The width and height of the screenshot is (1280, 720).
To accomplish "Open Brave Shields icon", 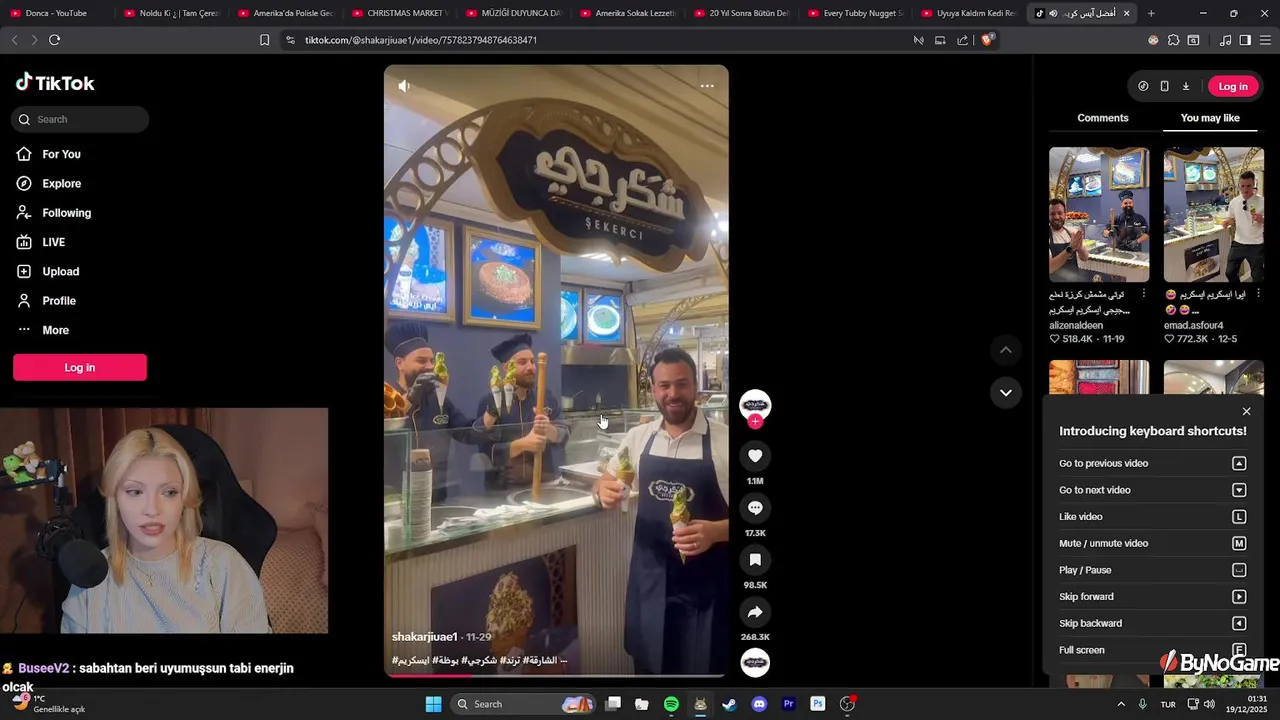I will (987, 40).
